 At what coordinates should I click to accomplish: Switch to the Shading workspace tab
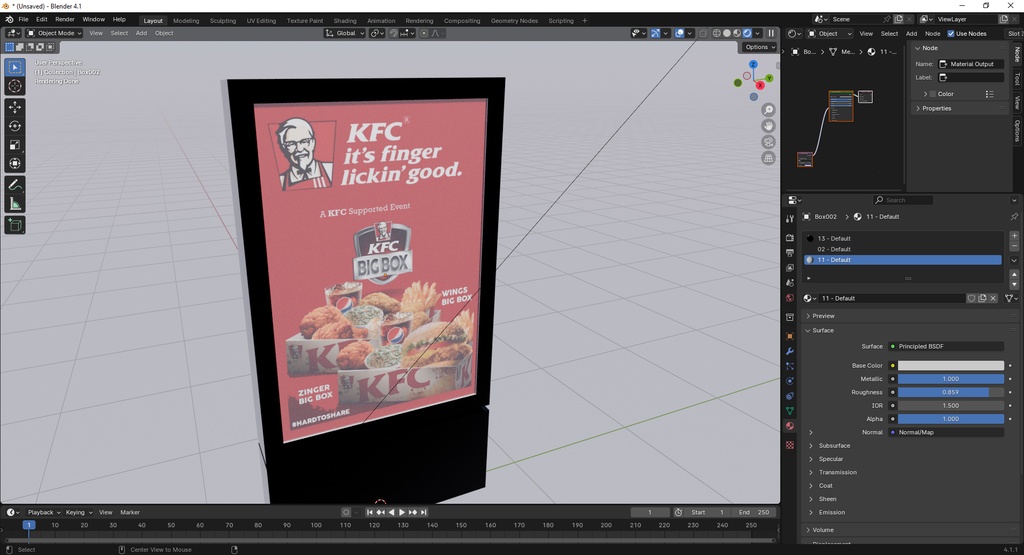[344, 20]
